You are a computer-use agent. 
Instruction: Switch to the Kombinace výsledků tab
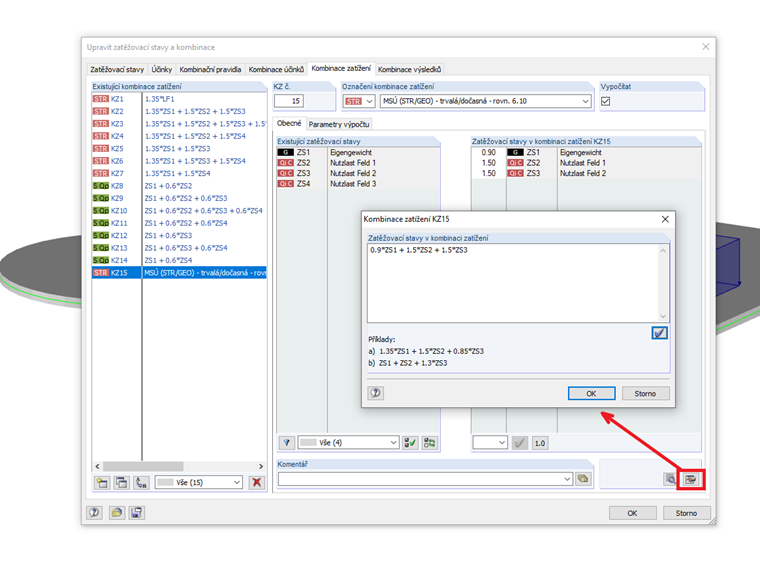(409, 69)
